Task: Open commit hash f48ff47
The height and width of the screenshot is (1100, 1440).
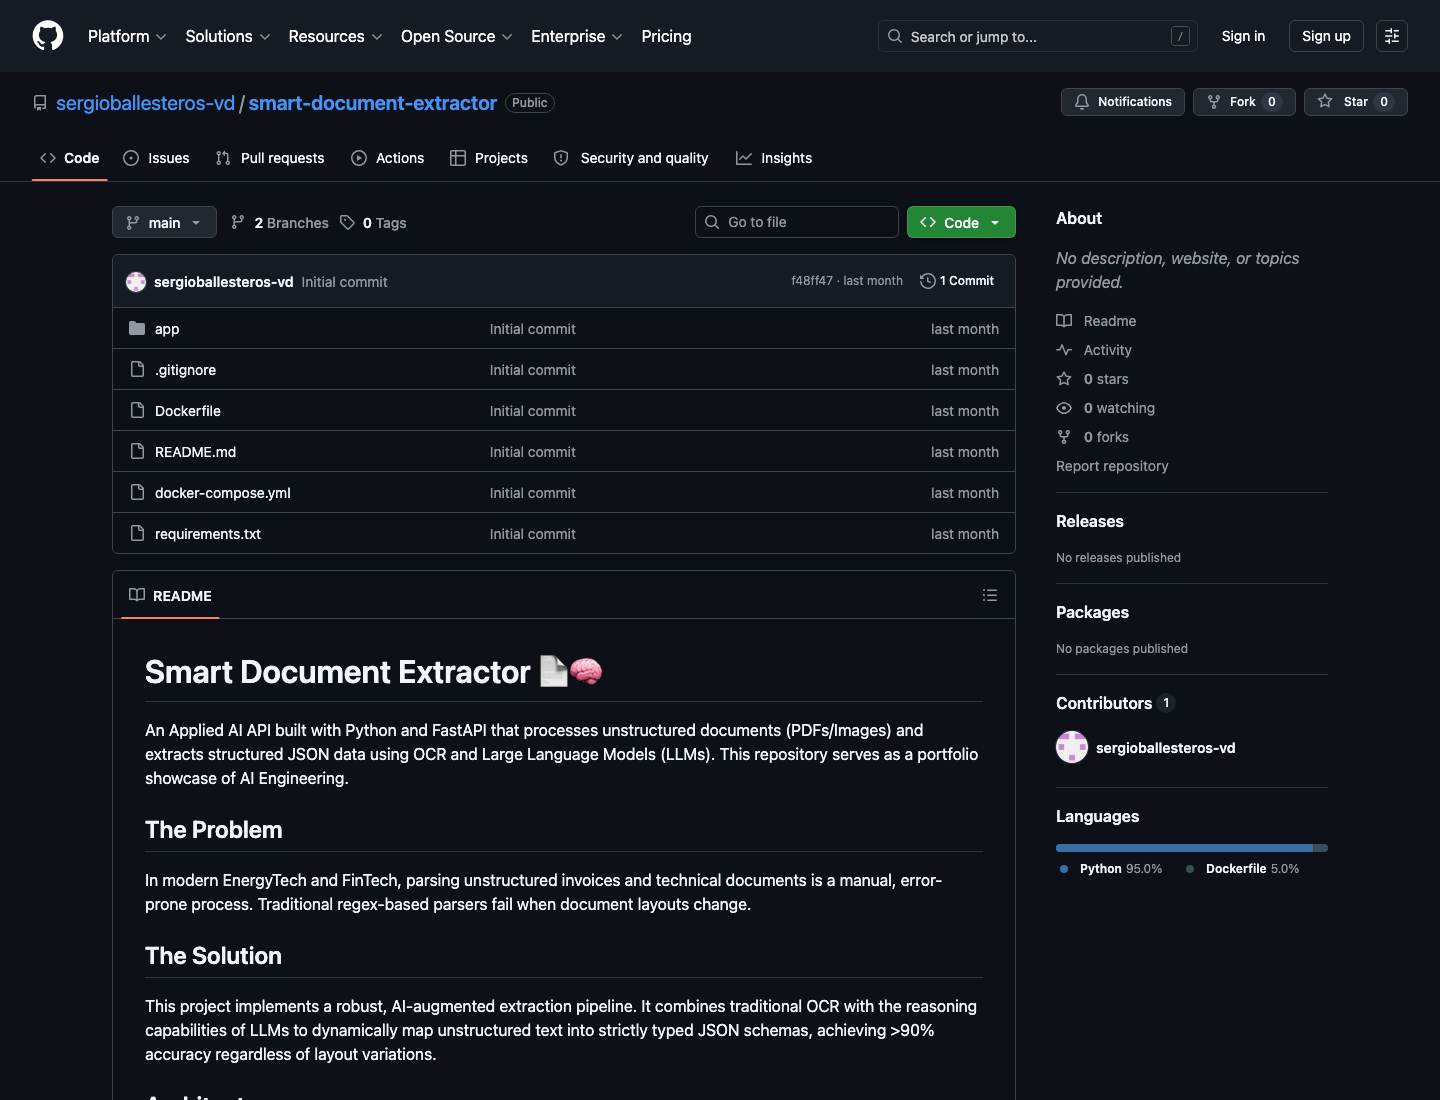Action: tap(811, 281)
